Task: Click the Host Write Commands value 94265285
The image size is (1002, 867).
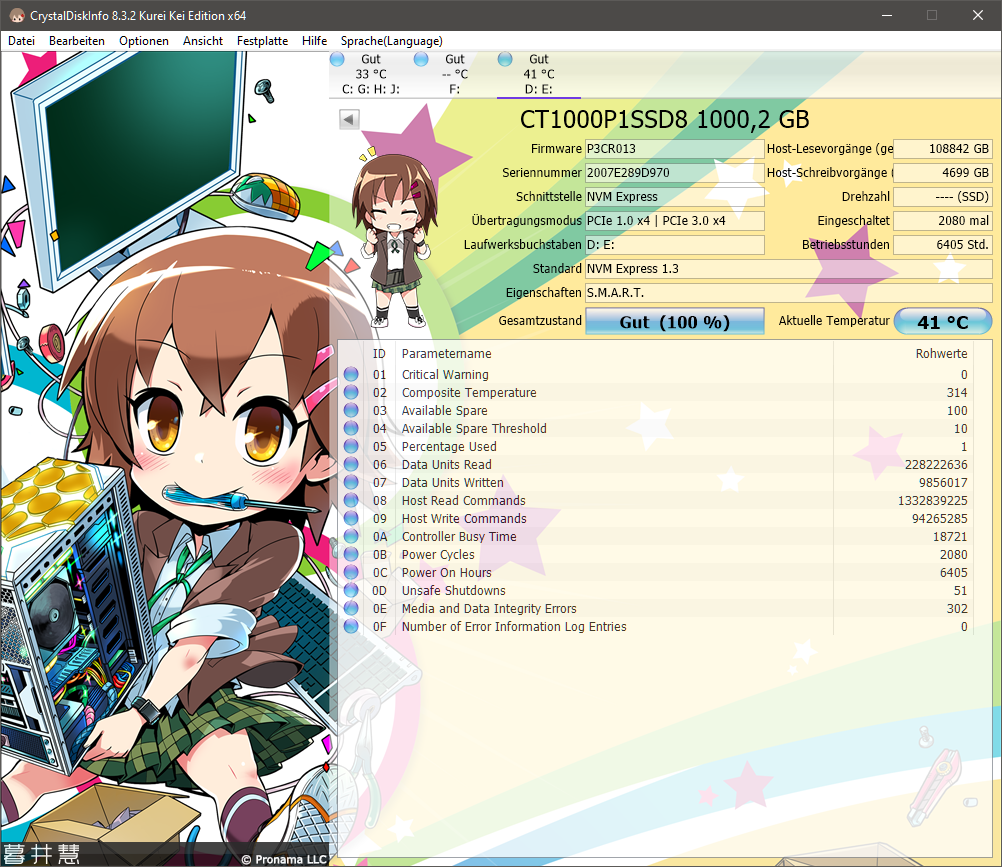Action: coord(939,518)
